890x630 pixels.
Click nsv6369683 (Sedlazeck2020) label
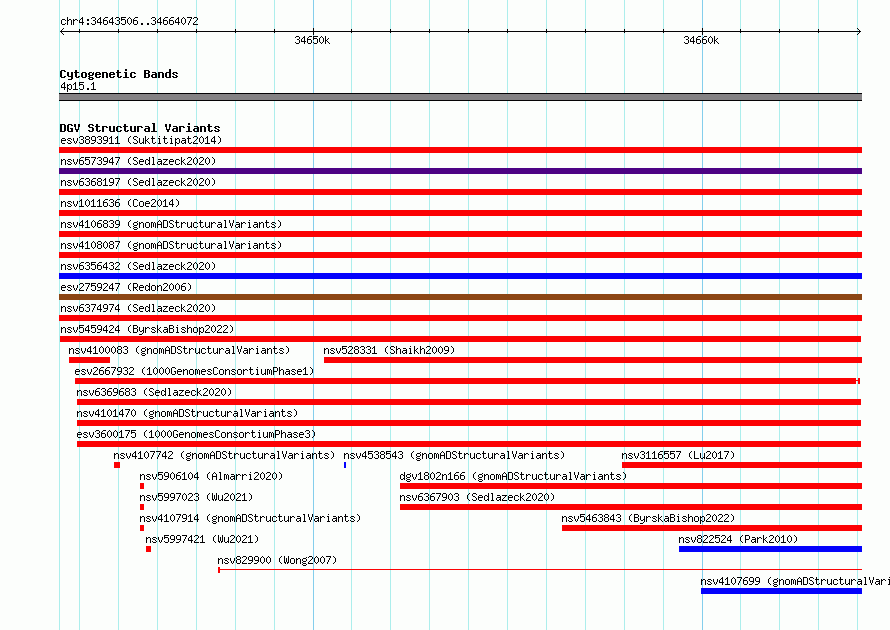click(154, 392)
